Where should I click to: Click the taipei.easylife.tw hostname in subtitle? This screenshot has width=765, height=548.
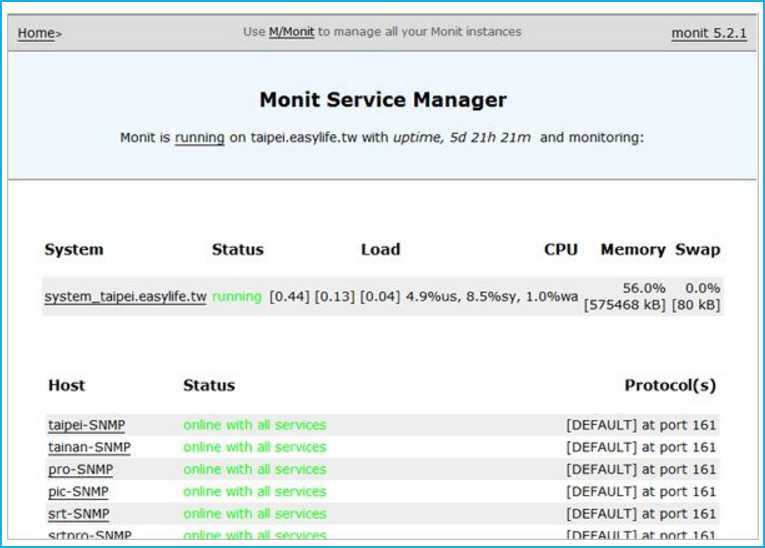(x=304, y=138)
